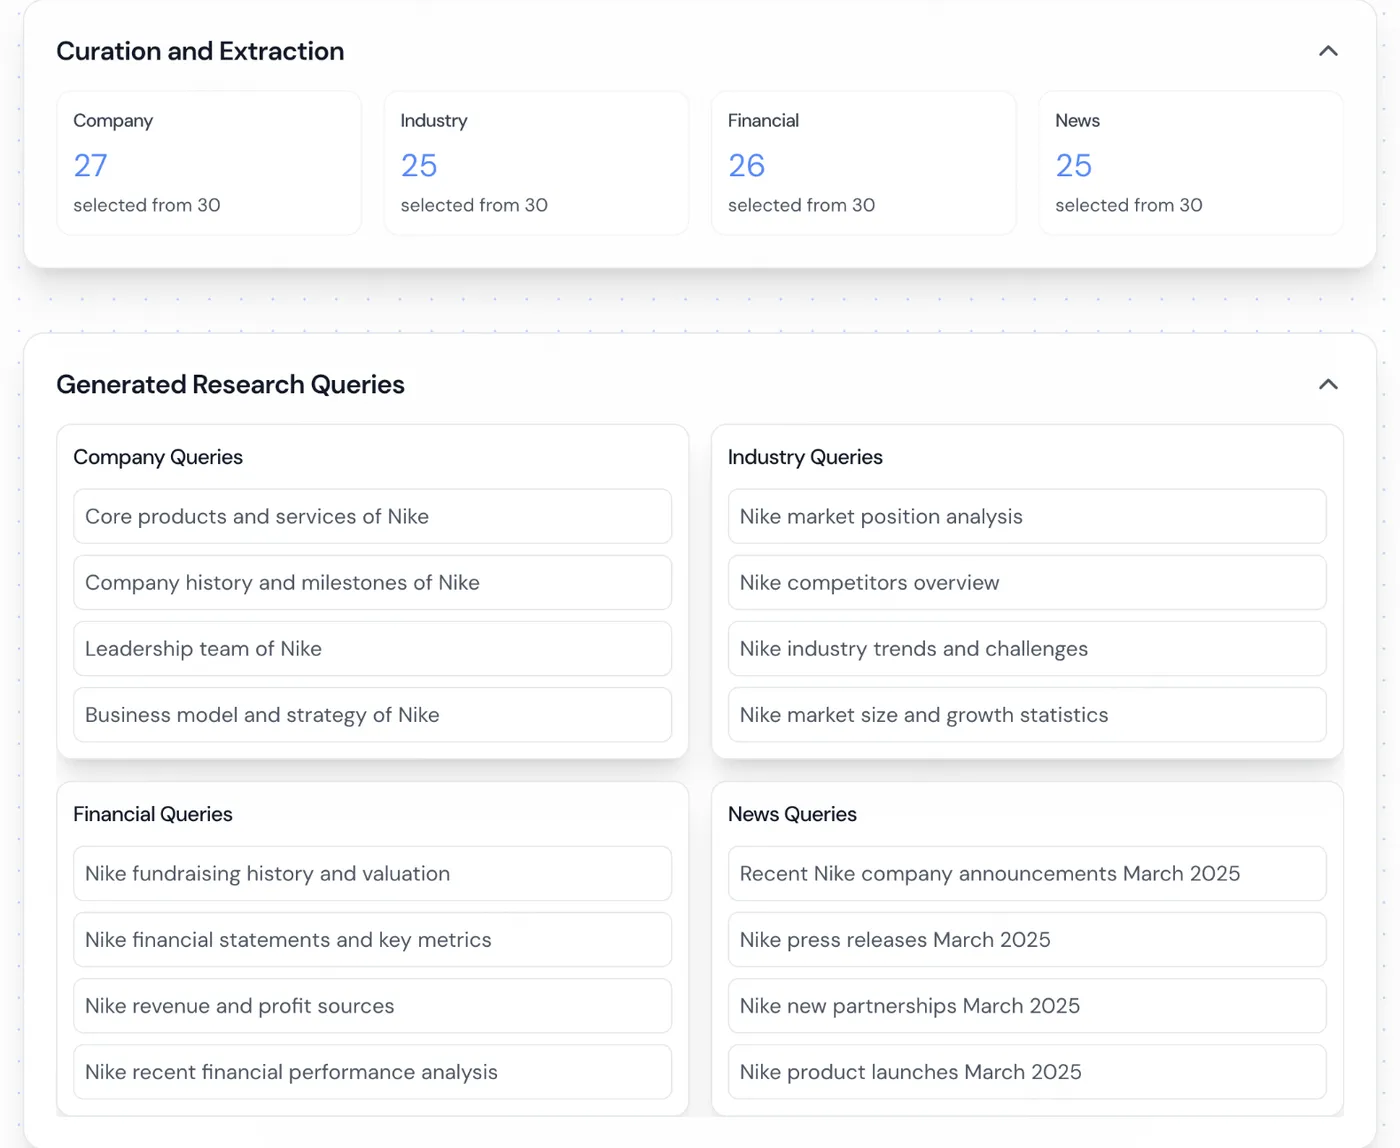Select 'Company history and milestones of Nike' query
The width and height of the screenshot is (1400, 1148).
click(x=372, y=582)
